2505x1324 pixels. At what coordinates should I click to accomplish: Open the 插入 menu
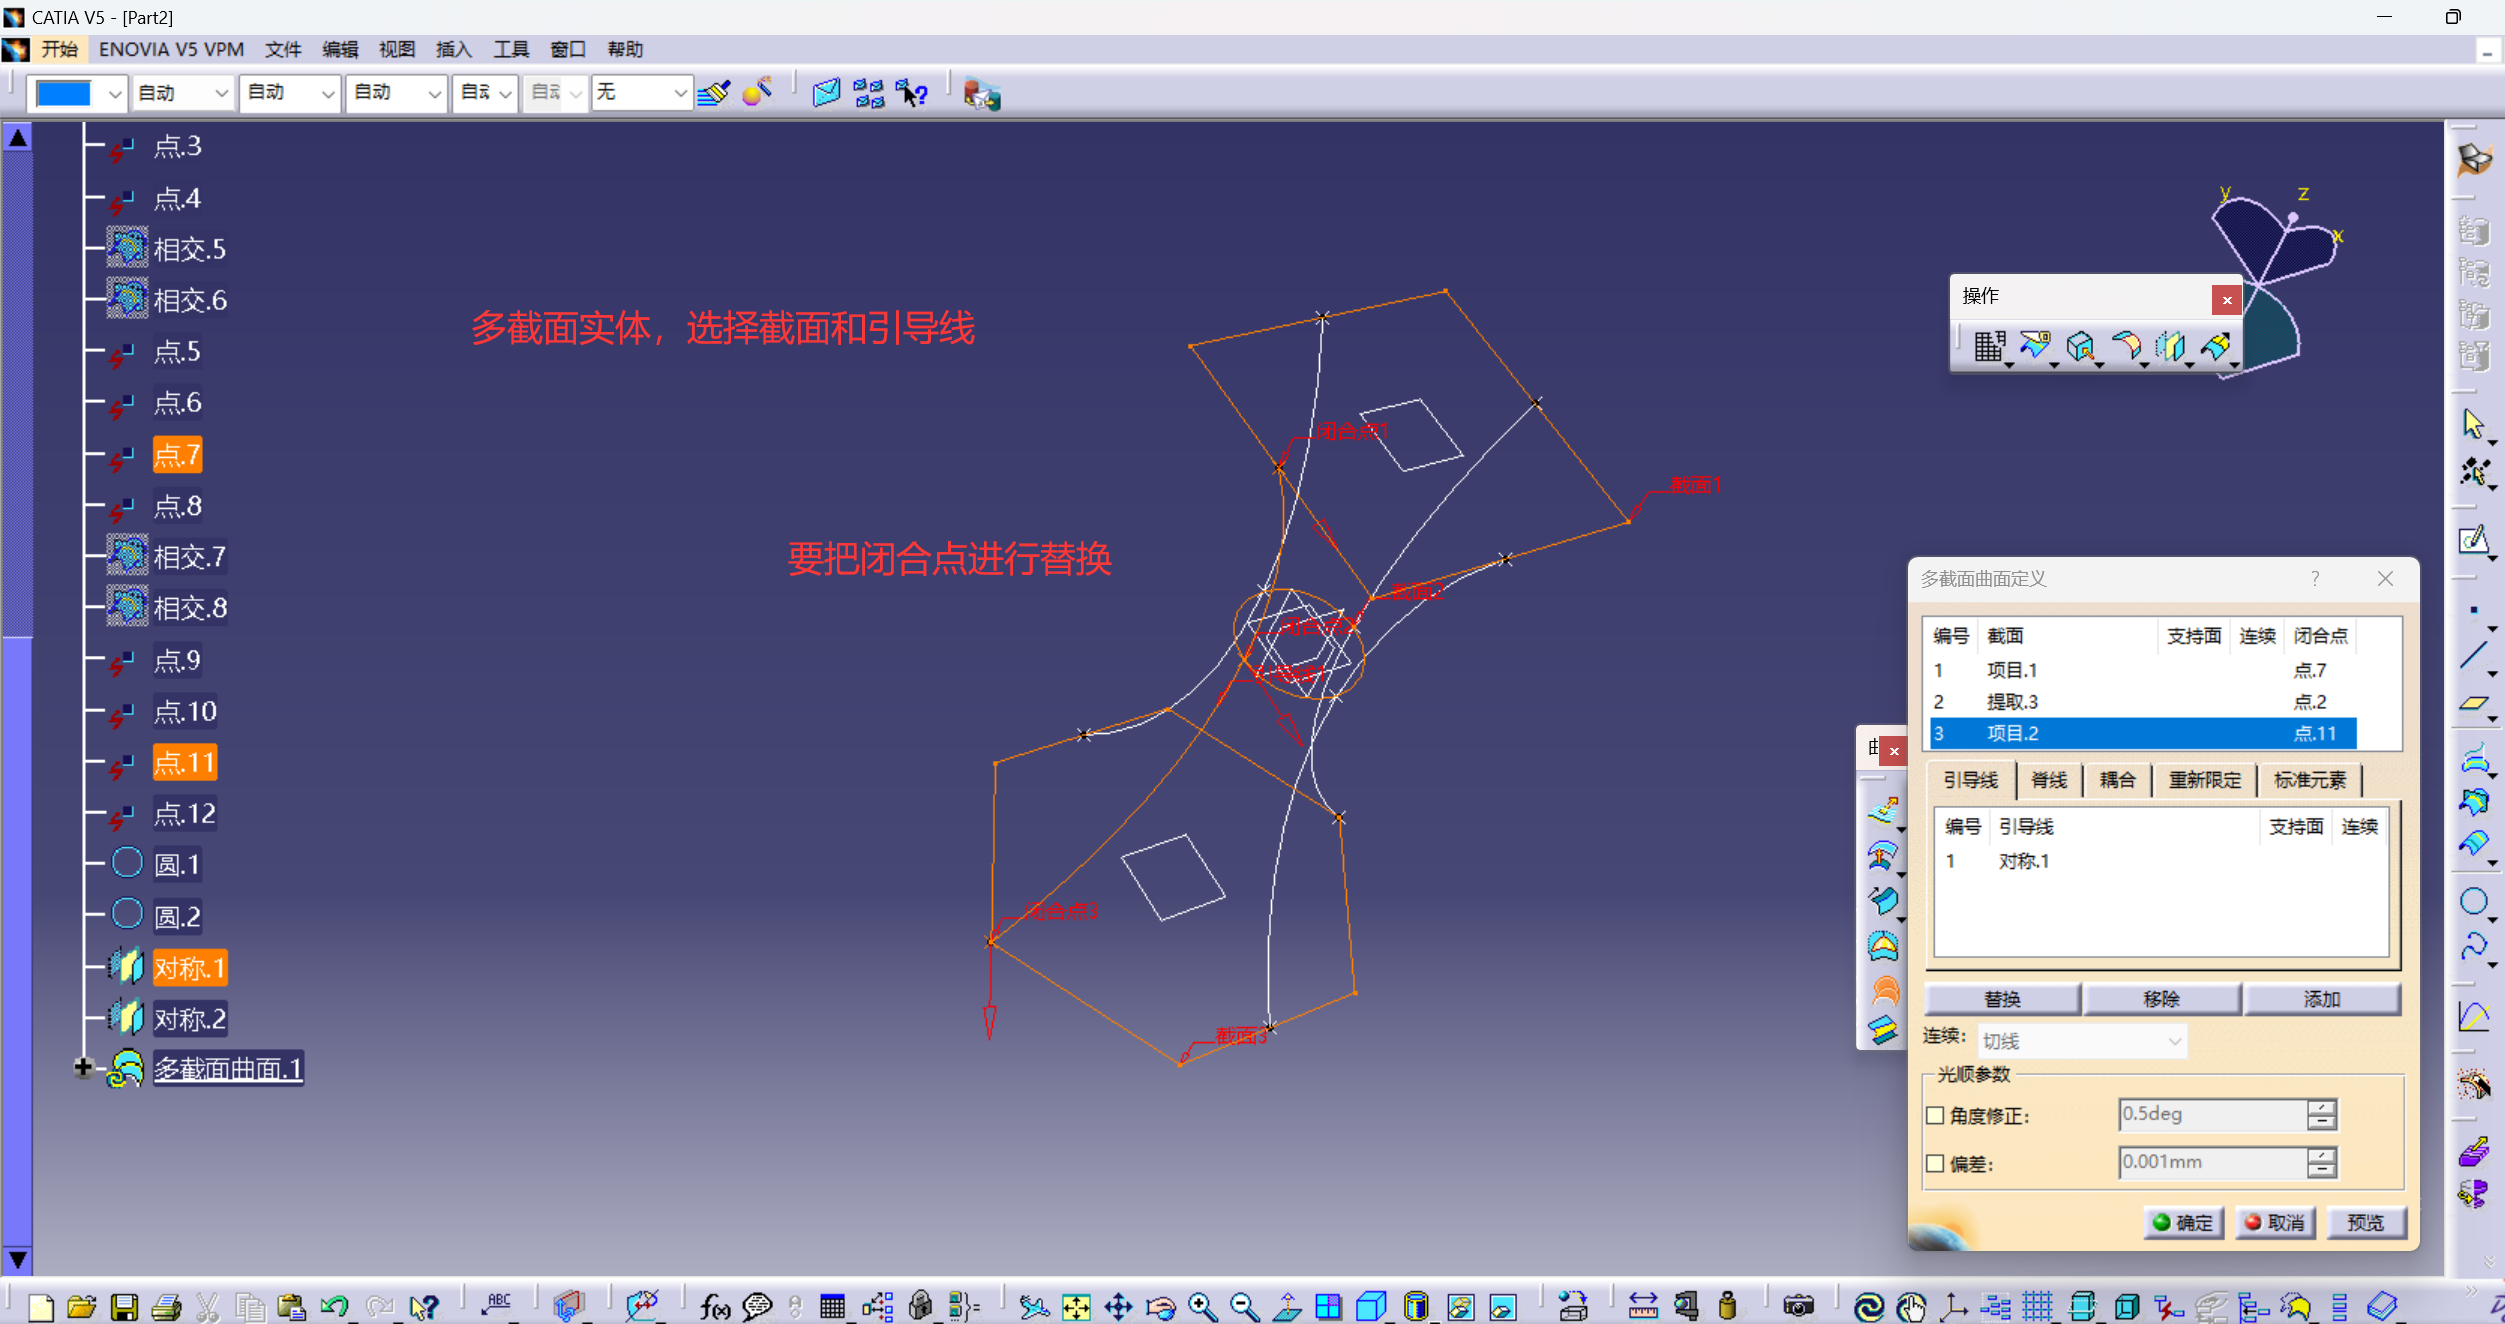coord(453,49)
